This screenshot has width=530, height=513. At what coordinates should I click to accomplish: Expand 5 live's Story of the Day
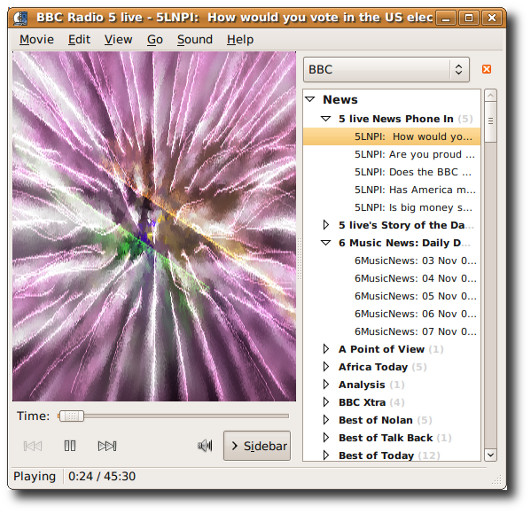click(326, 225)
